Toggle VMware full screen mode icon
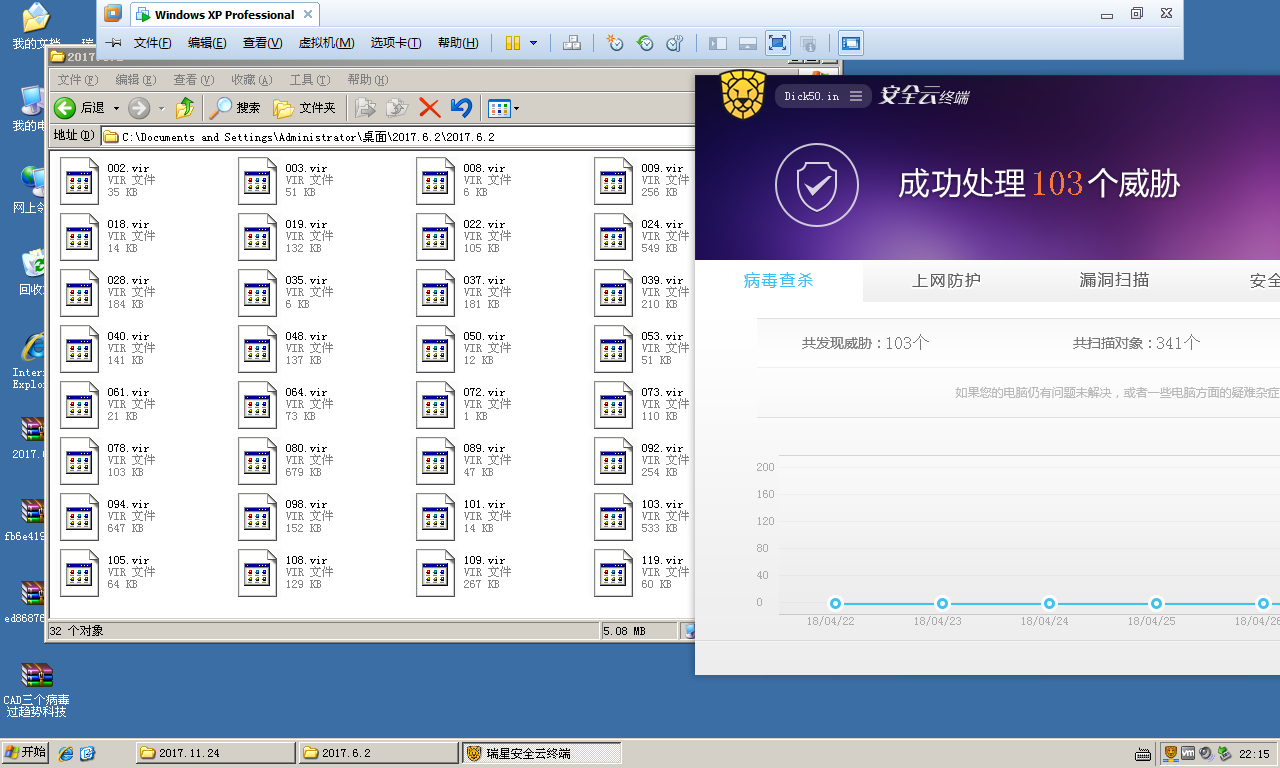 coord(778,43)
